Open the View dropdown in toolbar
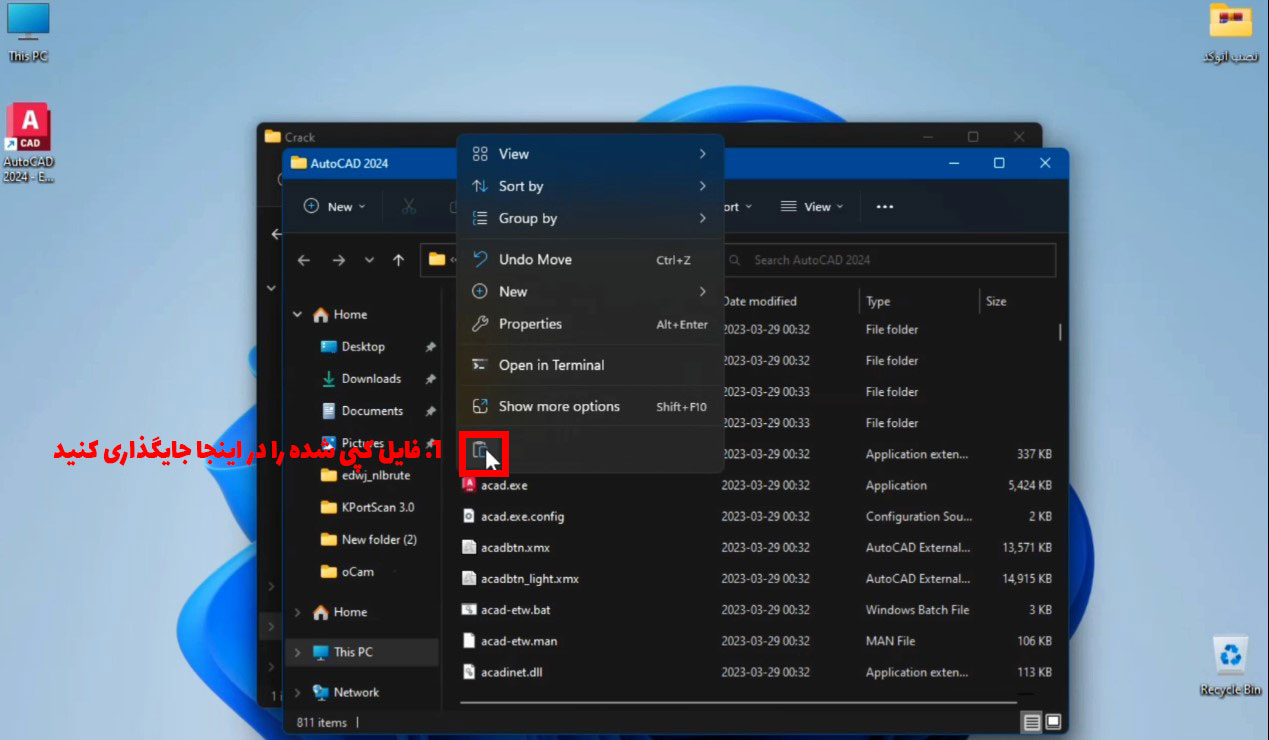The image size is (1269, 740). (x=812, y=207)
